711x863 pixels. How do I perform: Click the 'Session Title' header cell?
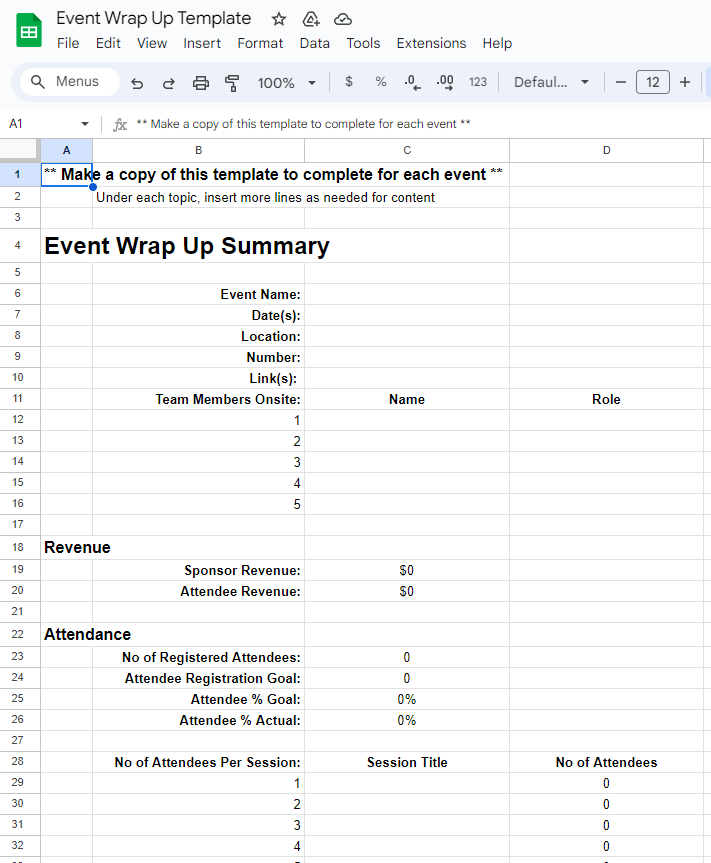(407, 762)
